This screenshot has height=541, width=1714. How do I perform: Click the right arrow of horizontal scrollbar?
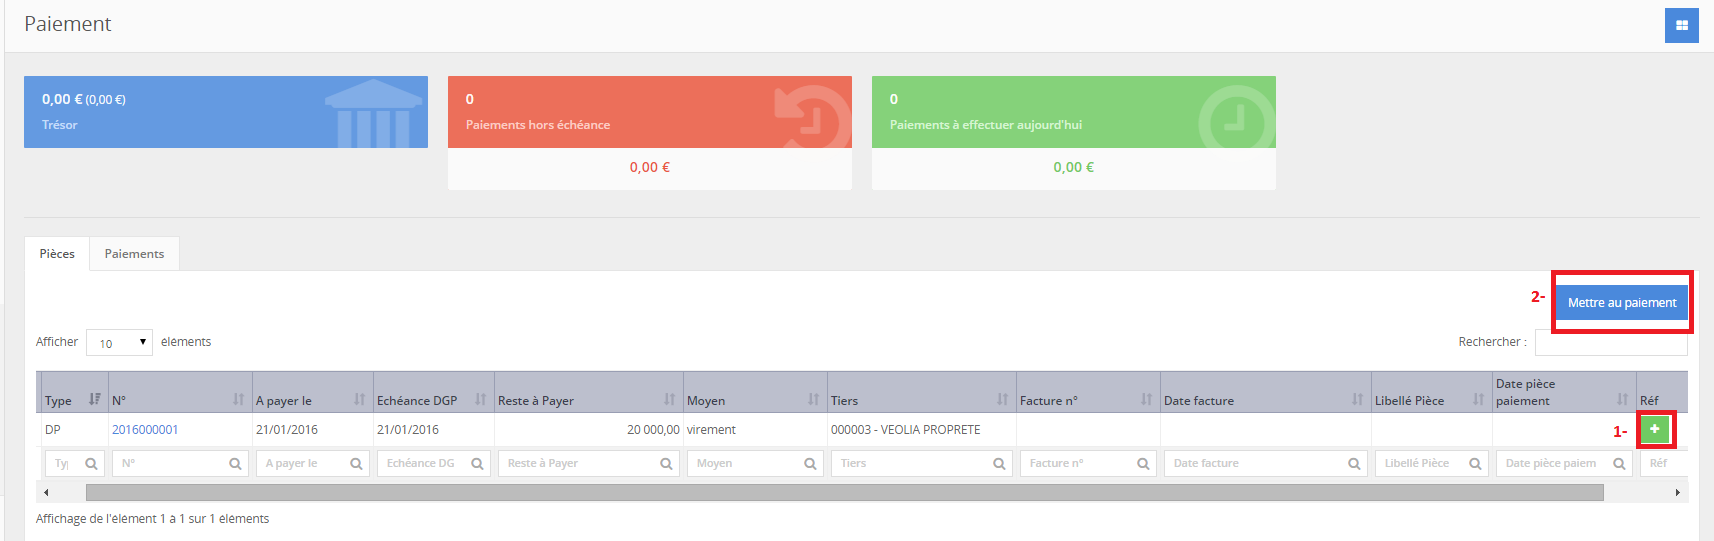pyautogui.click(x=1677, y=492)
